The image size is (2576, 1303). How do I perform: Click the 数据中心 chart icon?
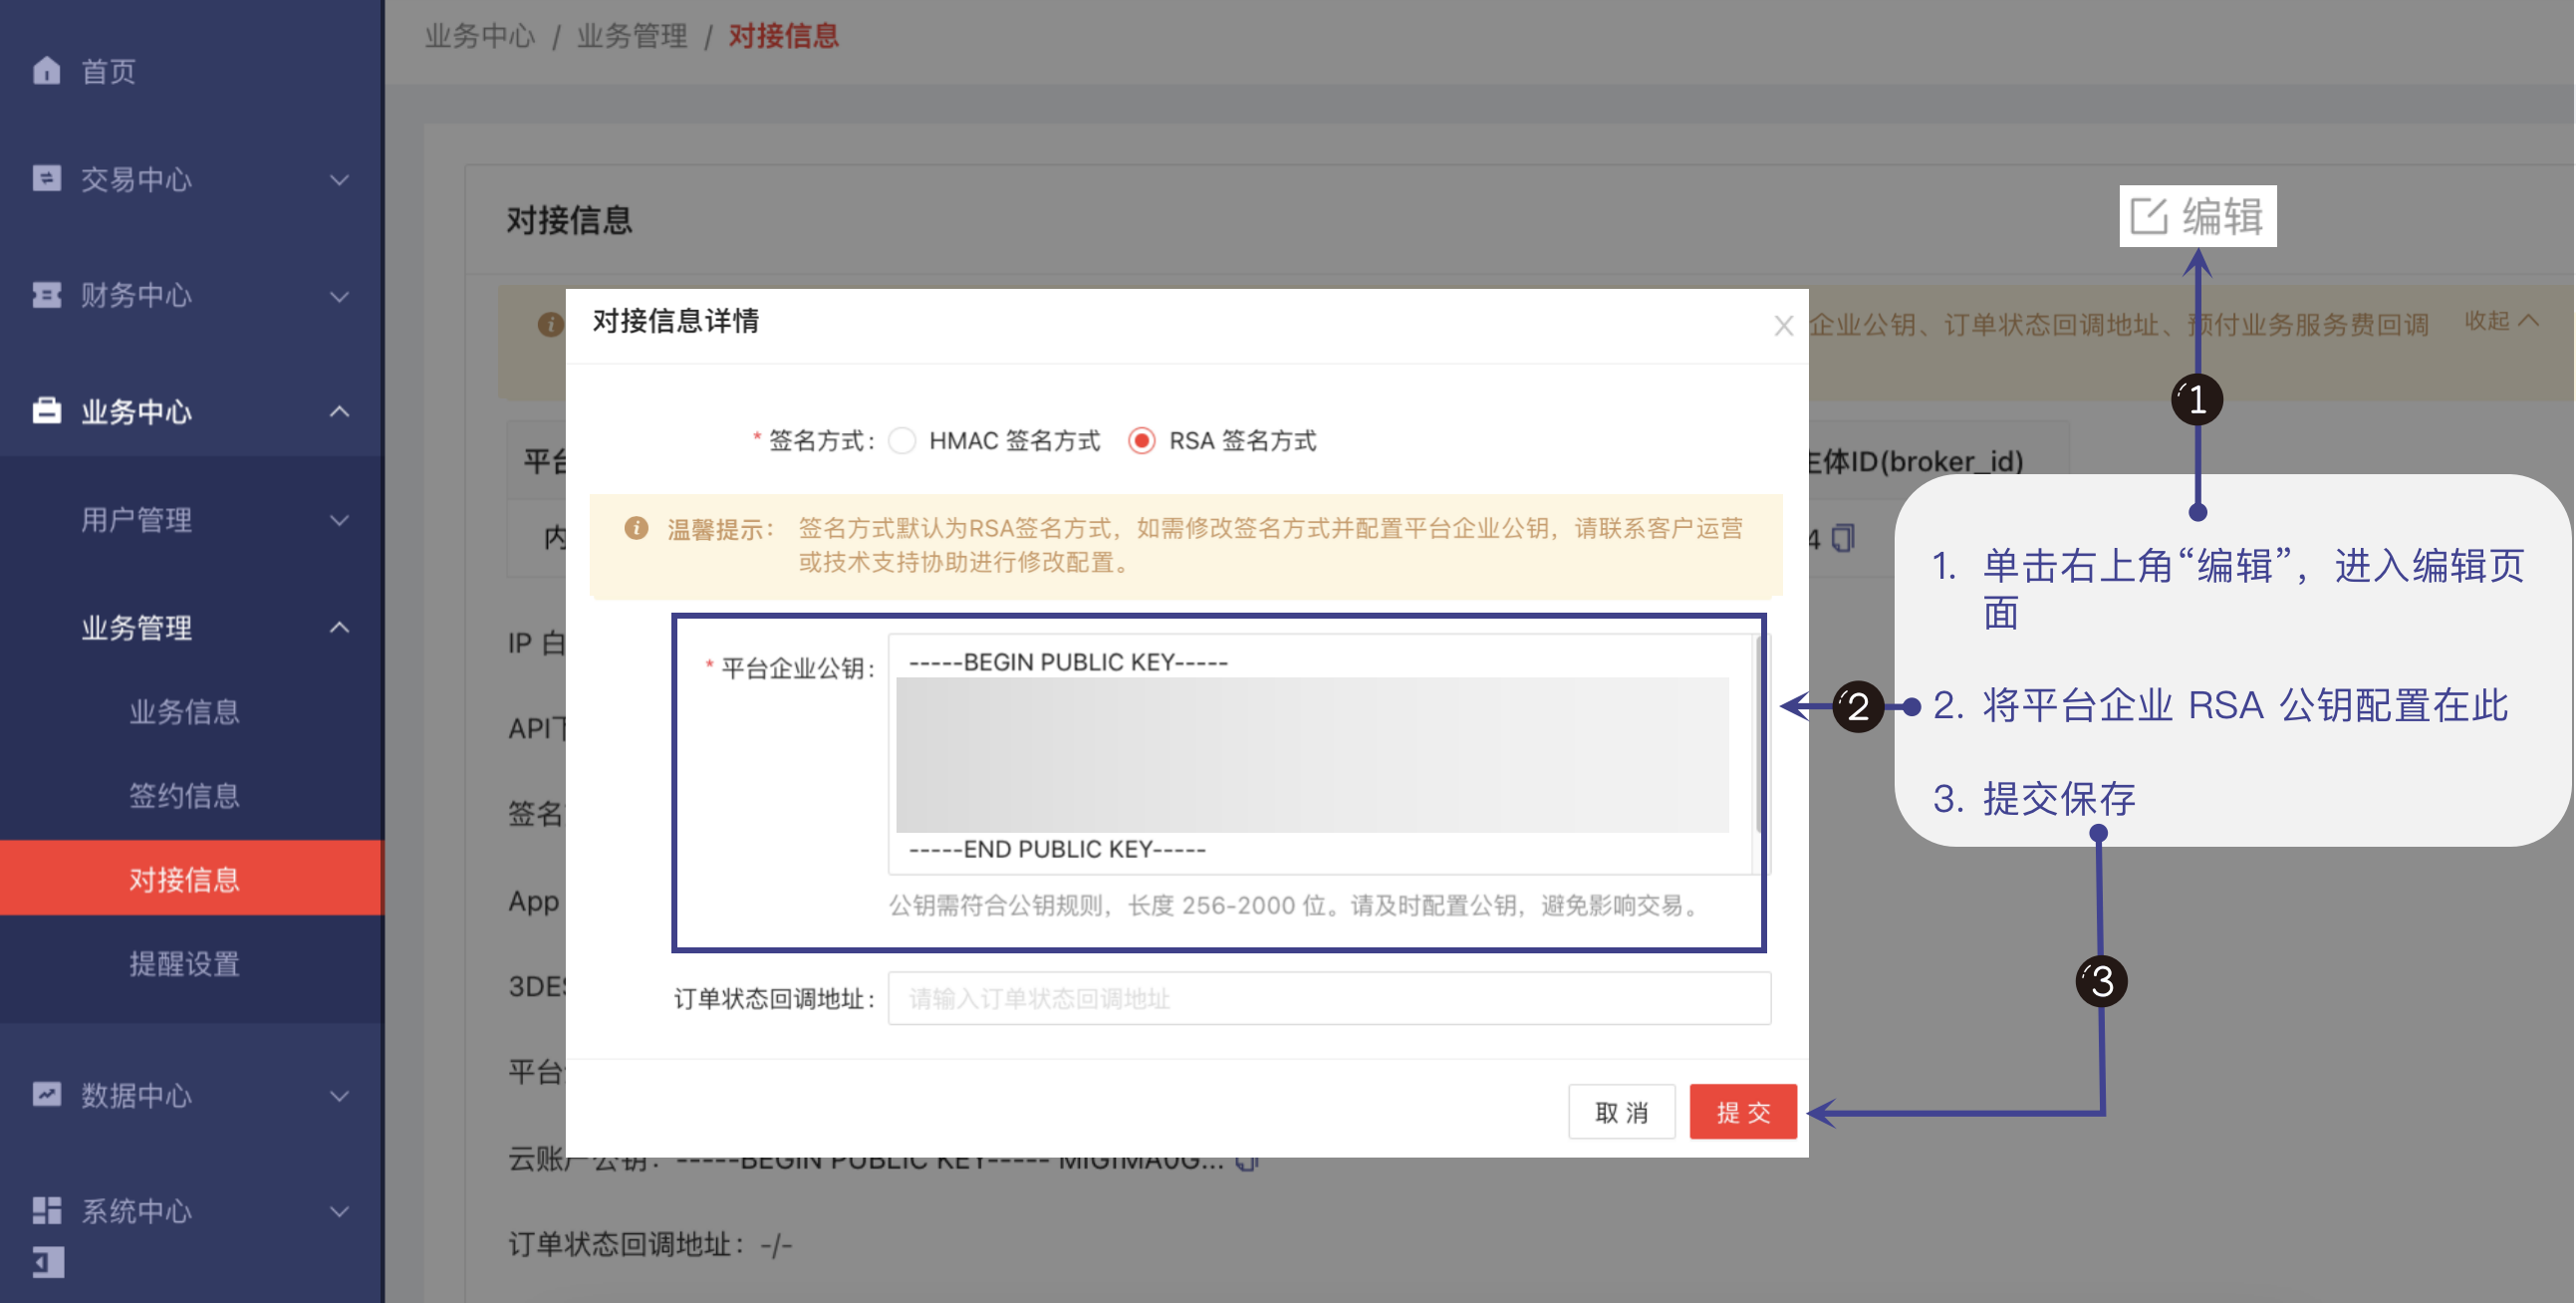pyautogui.click(x=46, y=1094)
